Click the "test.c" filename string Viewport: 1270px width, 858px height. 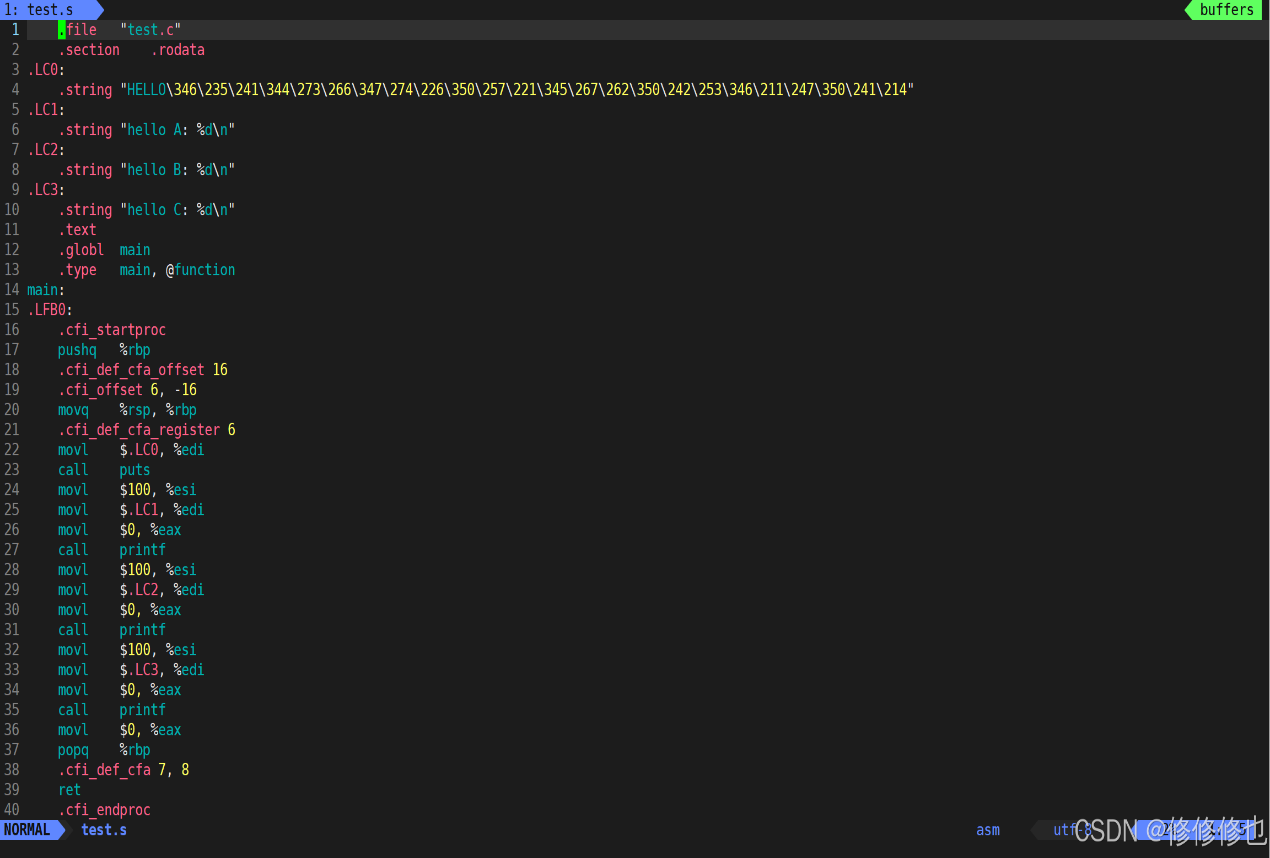[x=150, y=30]
